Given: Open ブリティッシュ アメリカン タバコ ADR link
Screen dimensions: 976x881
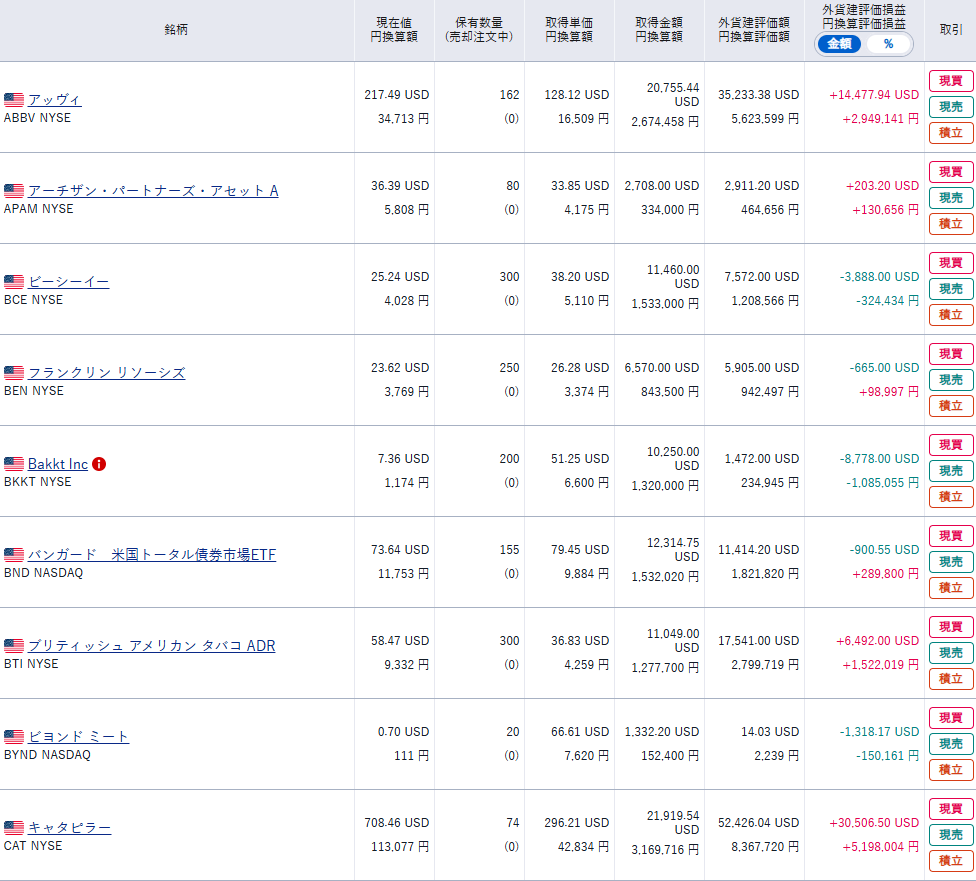Looking at the screenshot, I should (x=151, y=646).
